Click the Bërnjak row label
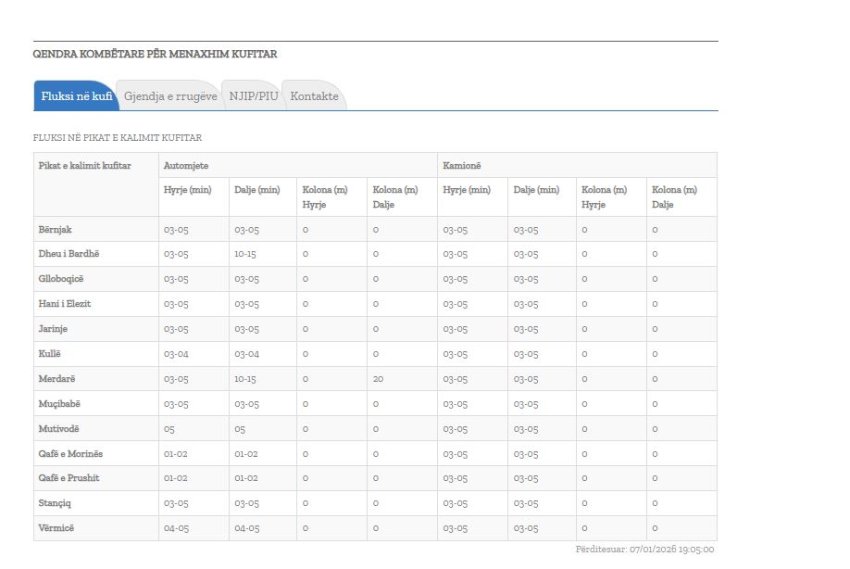 56,229
